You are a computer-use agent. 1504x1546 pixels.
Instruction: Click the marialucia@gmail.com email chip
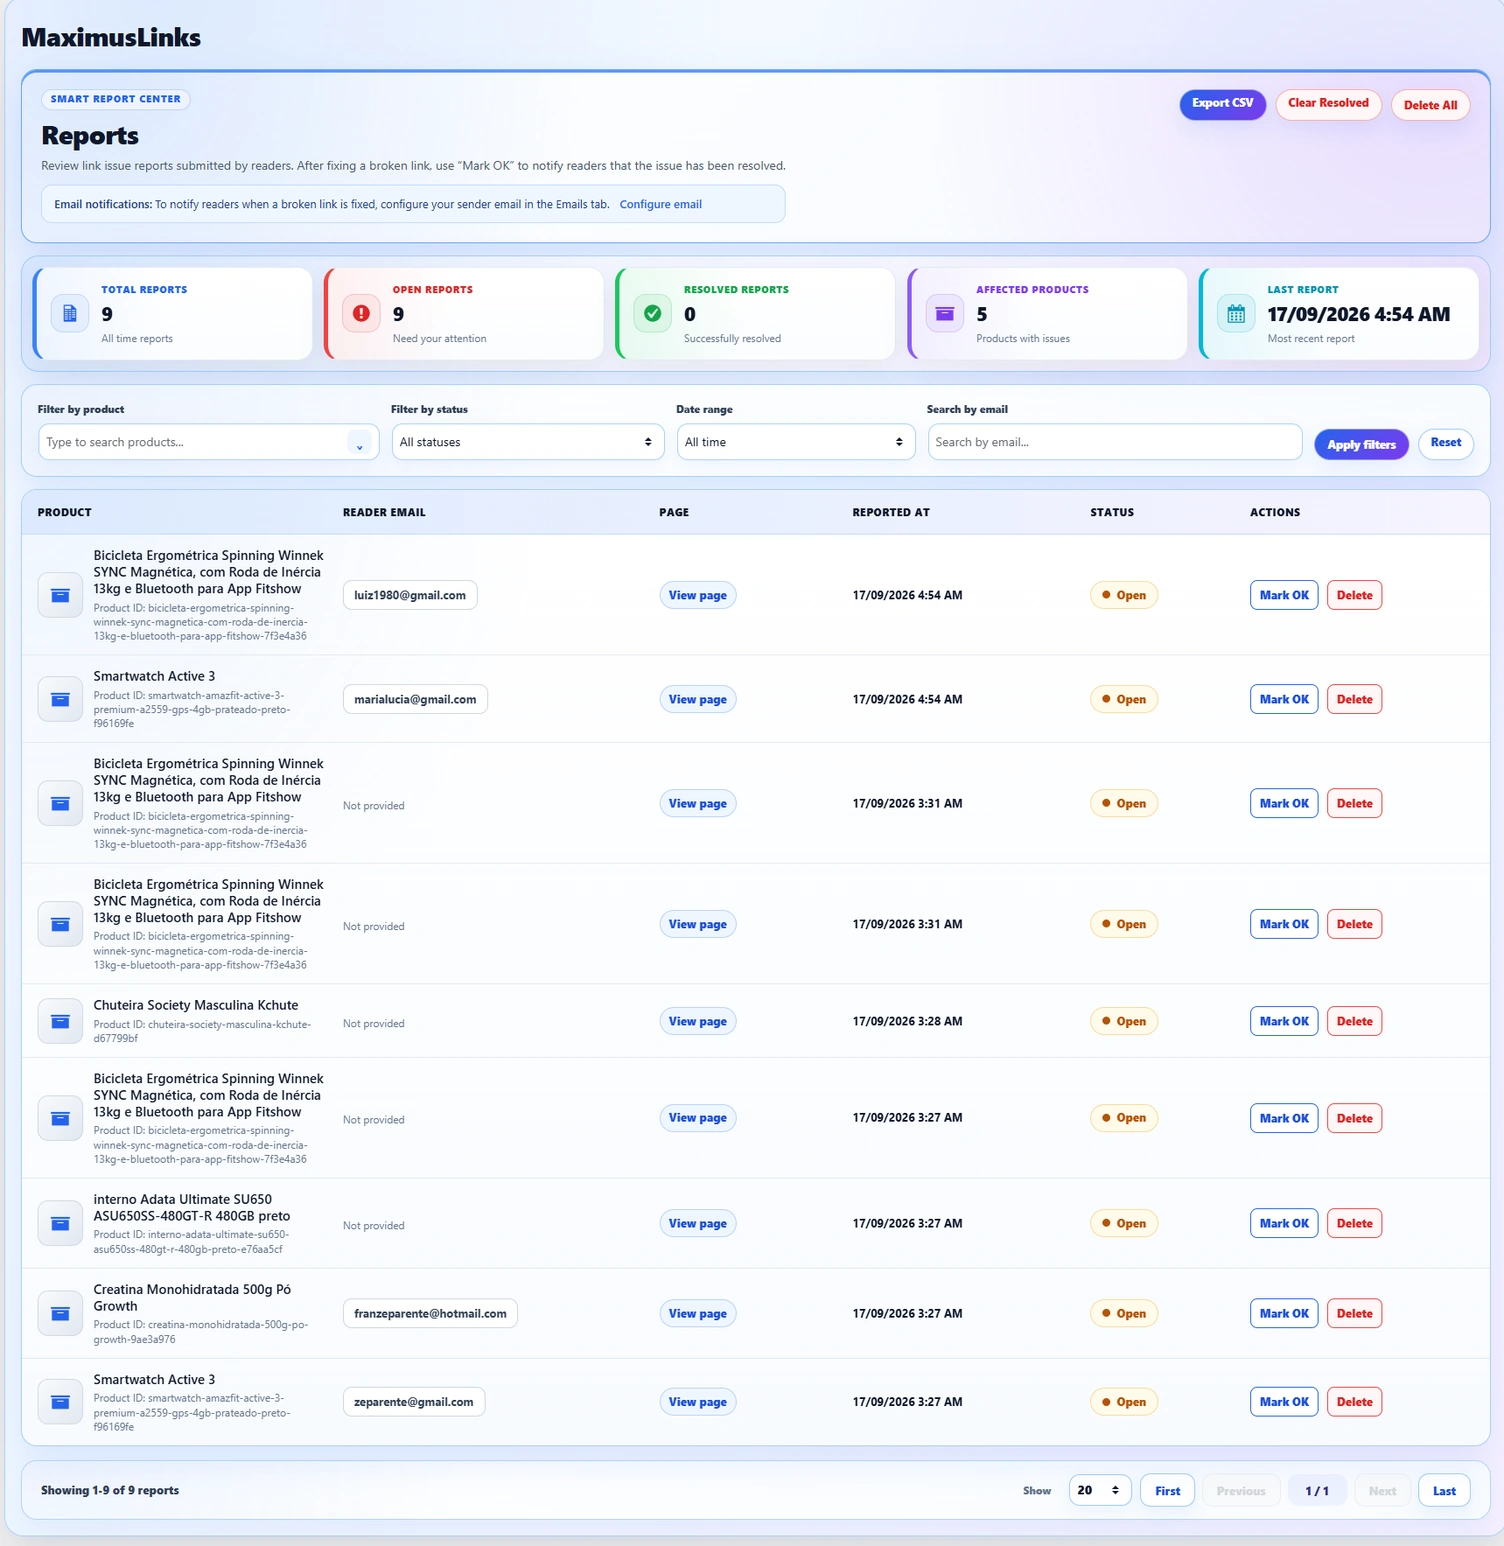(x=415, y=699)
